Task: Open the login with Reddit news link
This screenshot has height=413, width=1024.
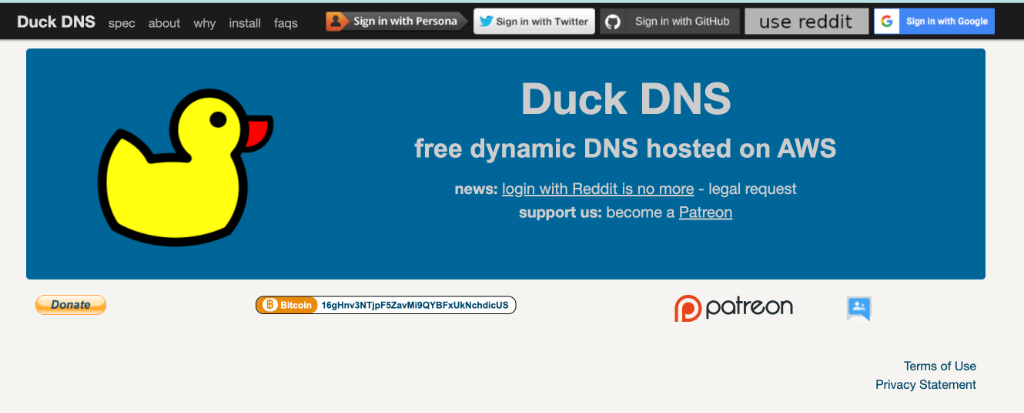Action: coord(598,190)
